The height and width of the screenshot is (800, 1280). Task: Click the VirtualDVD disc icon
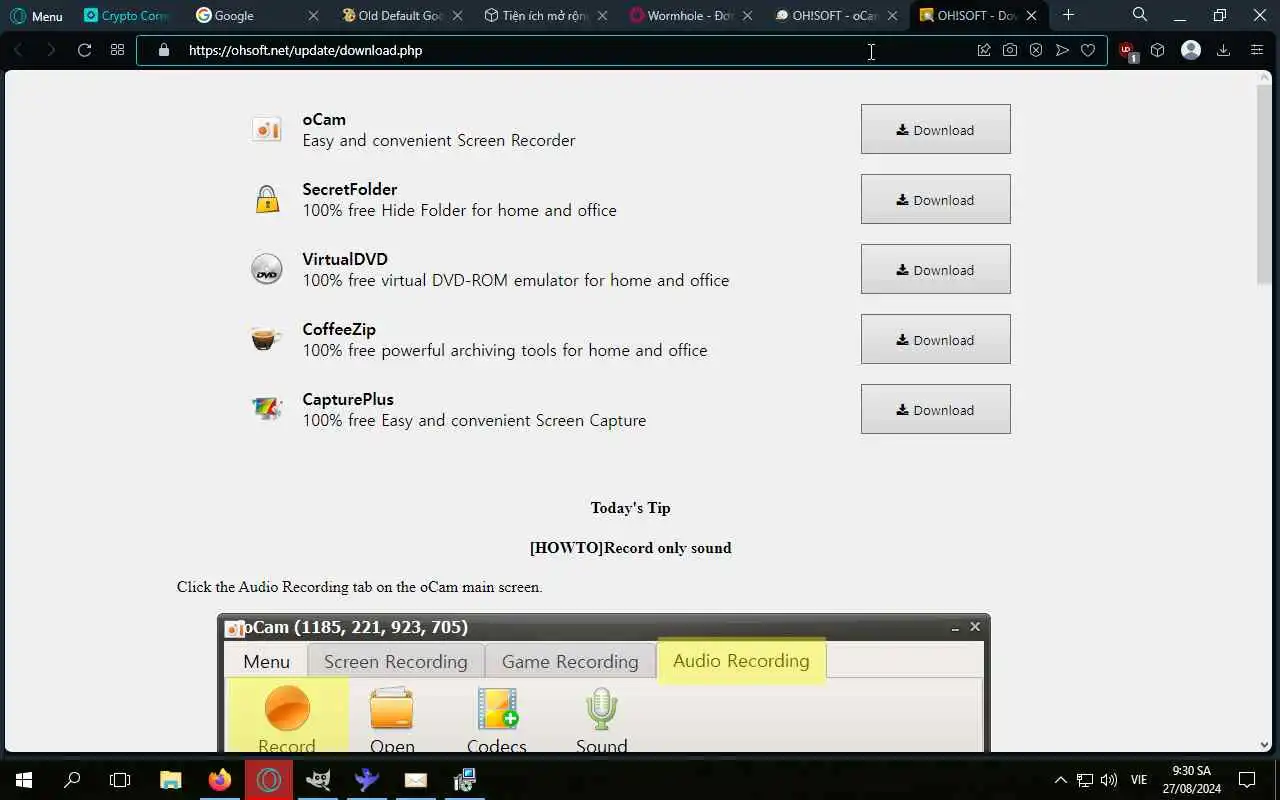pos(267,269)
